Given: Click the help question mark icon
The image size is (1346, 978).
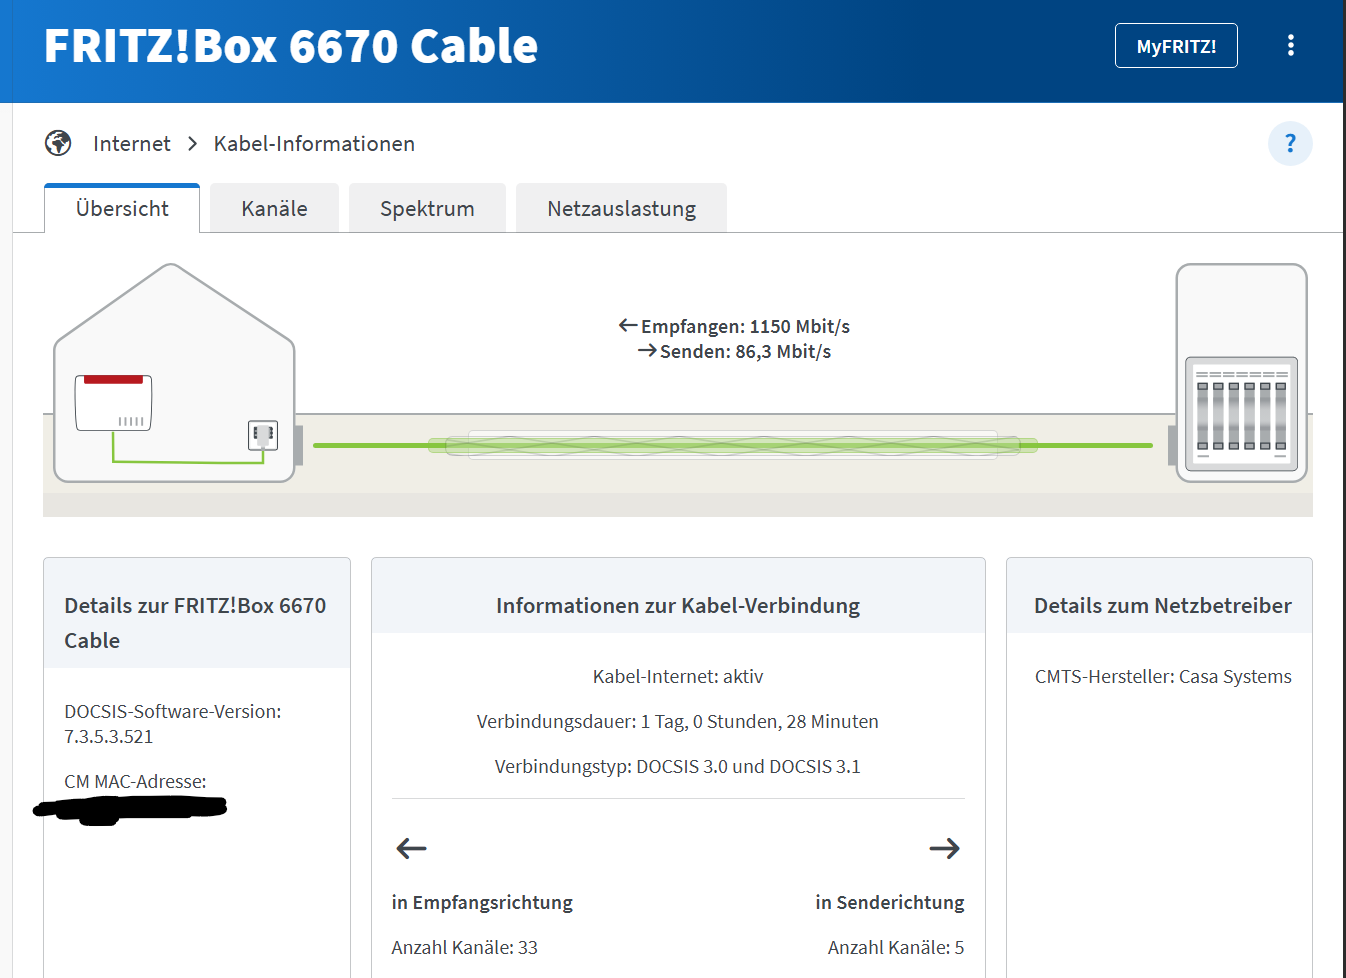Looking at the screenshot, I should click(1290, 144).
